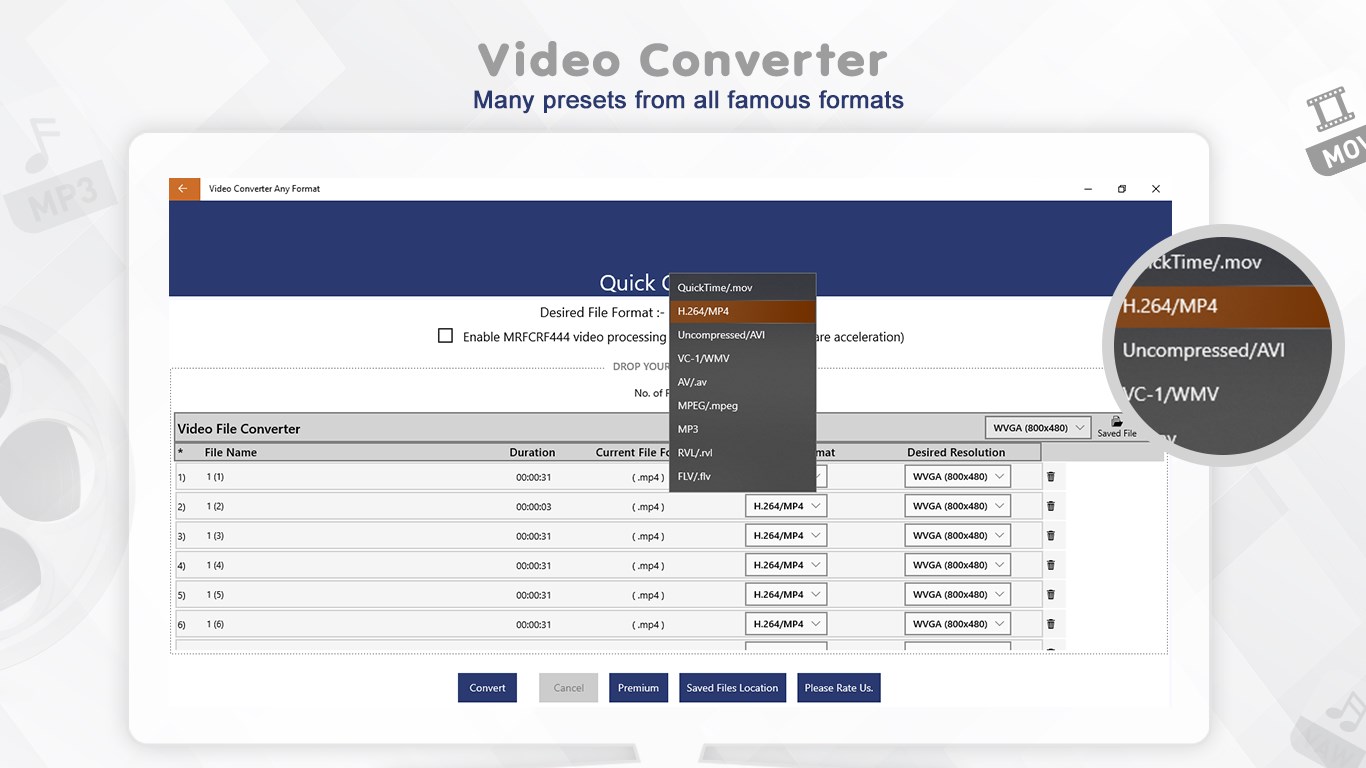The image size is (1366, 768).
Task: Open resolution dropdown for file 1 (5)
Action: pyautogui.click(x=958, y=594)
